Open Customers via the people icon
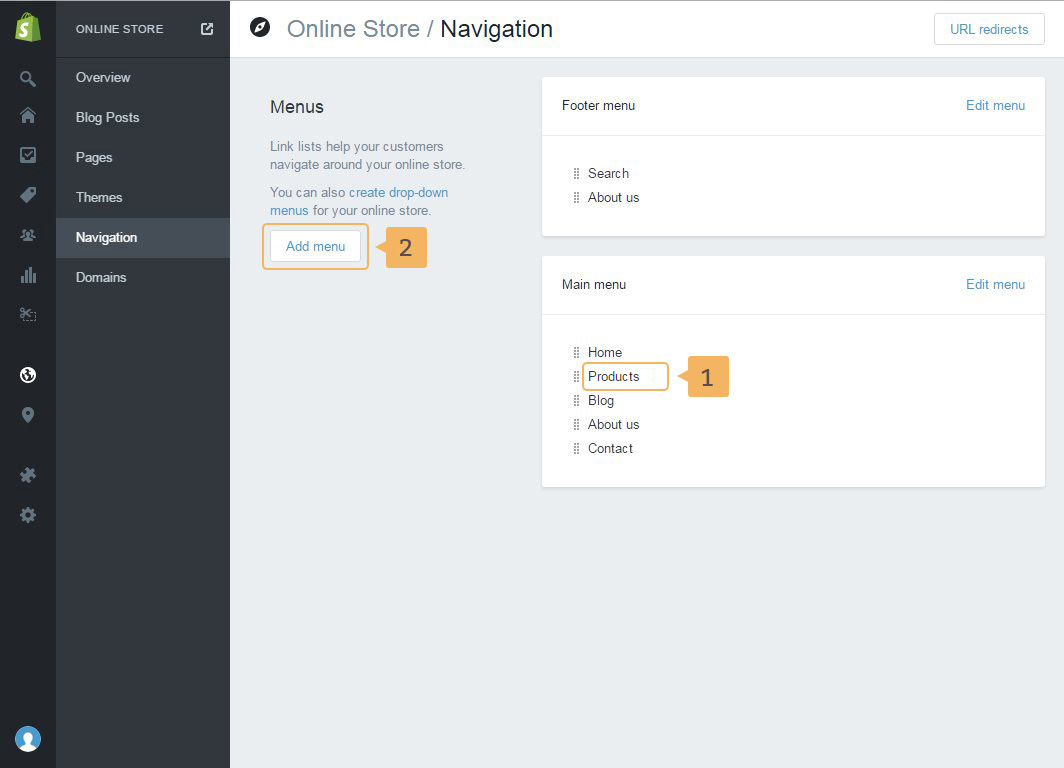 [28, 235]
